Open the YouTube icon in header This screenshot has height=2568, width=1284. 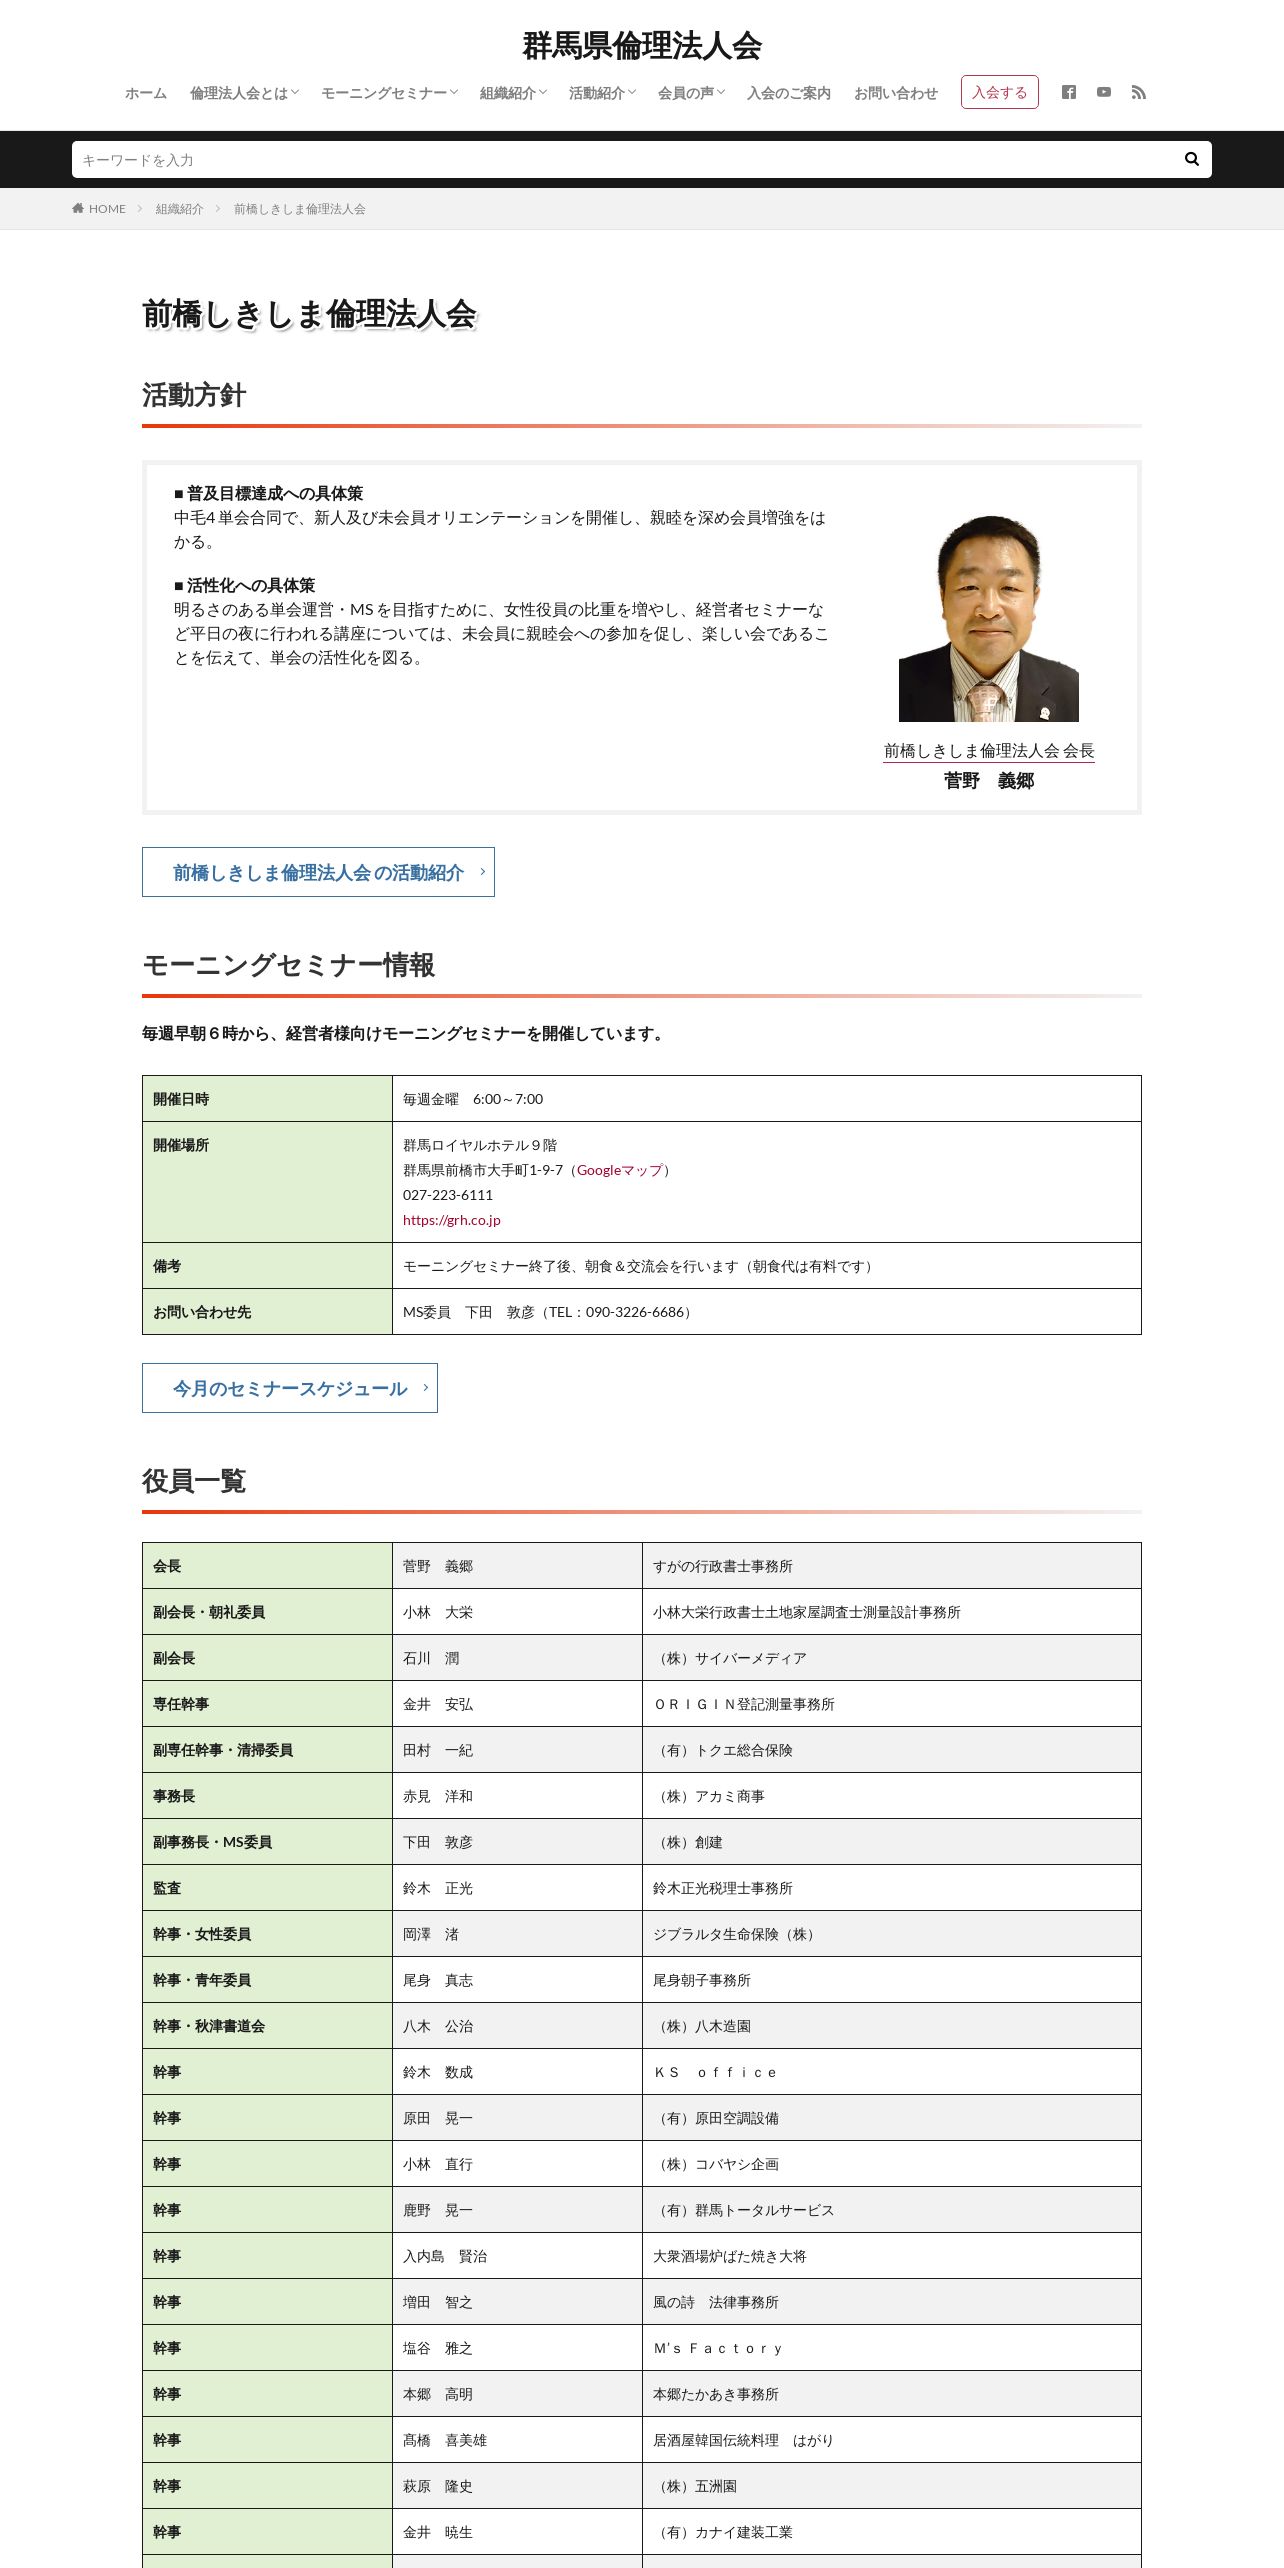coord(1104,92)
